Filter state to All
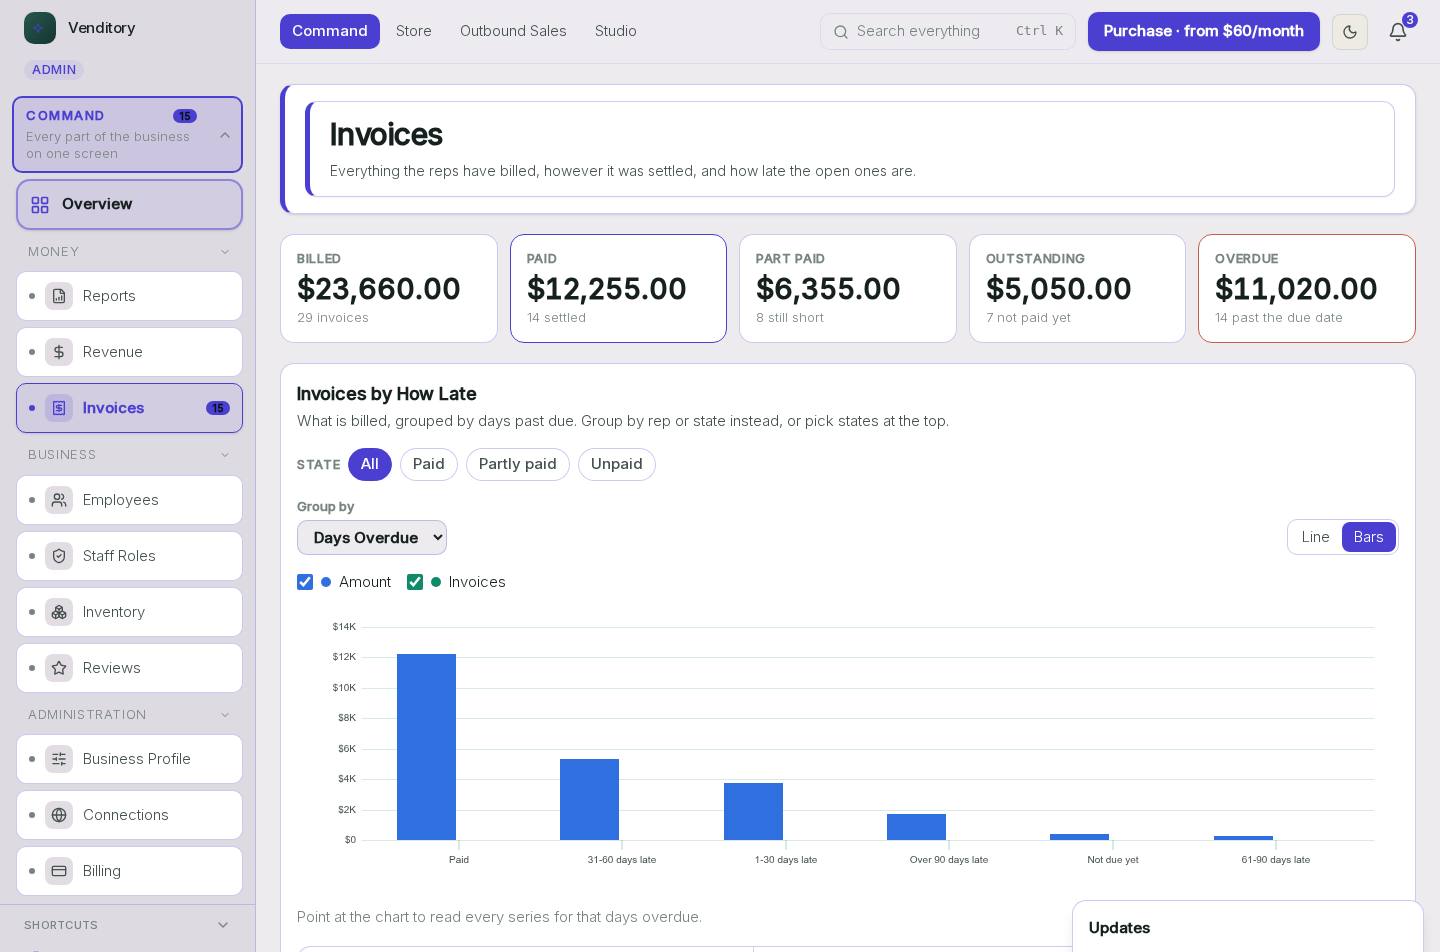The width and height of the screenshot is (1440, 952). click(x=370, y=464)
